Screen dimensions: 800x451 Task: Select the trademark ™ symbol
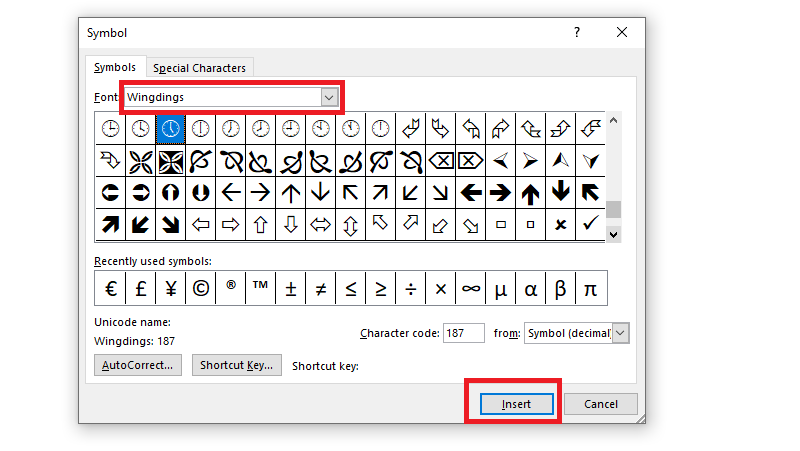[261, 289]
